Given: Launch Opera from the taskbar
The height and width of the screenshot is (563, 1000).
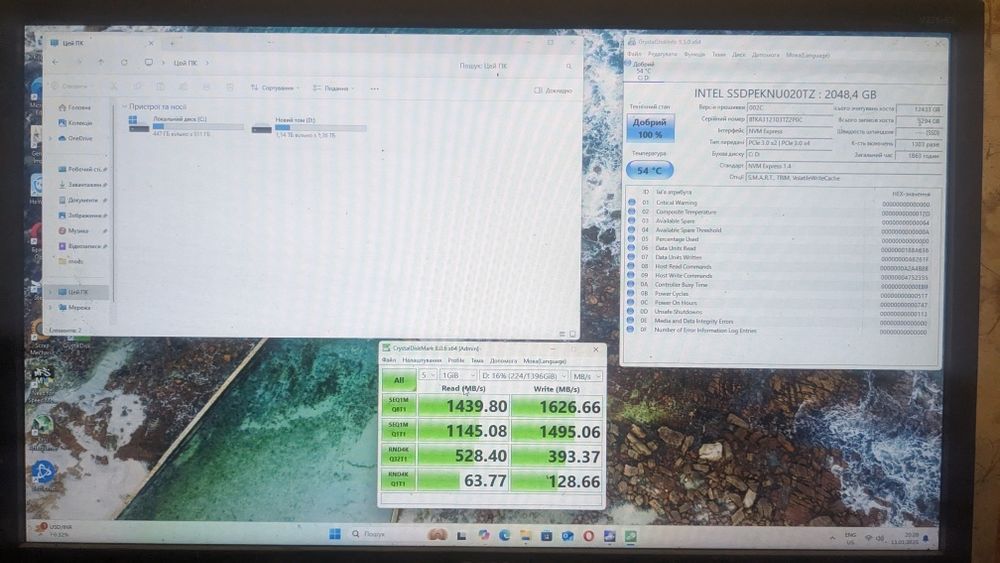Looking at the screenshot, I should click(589, 536).
